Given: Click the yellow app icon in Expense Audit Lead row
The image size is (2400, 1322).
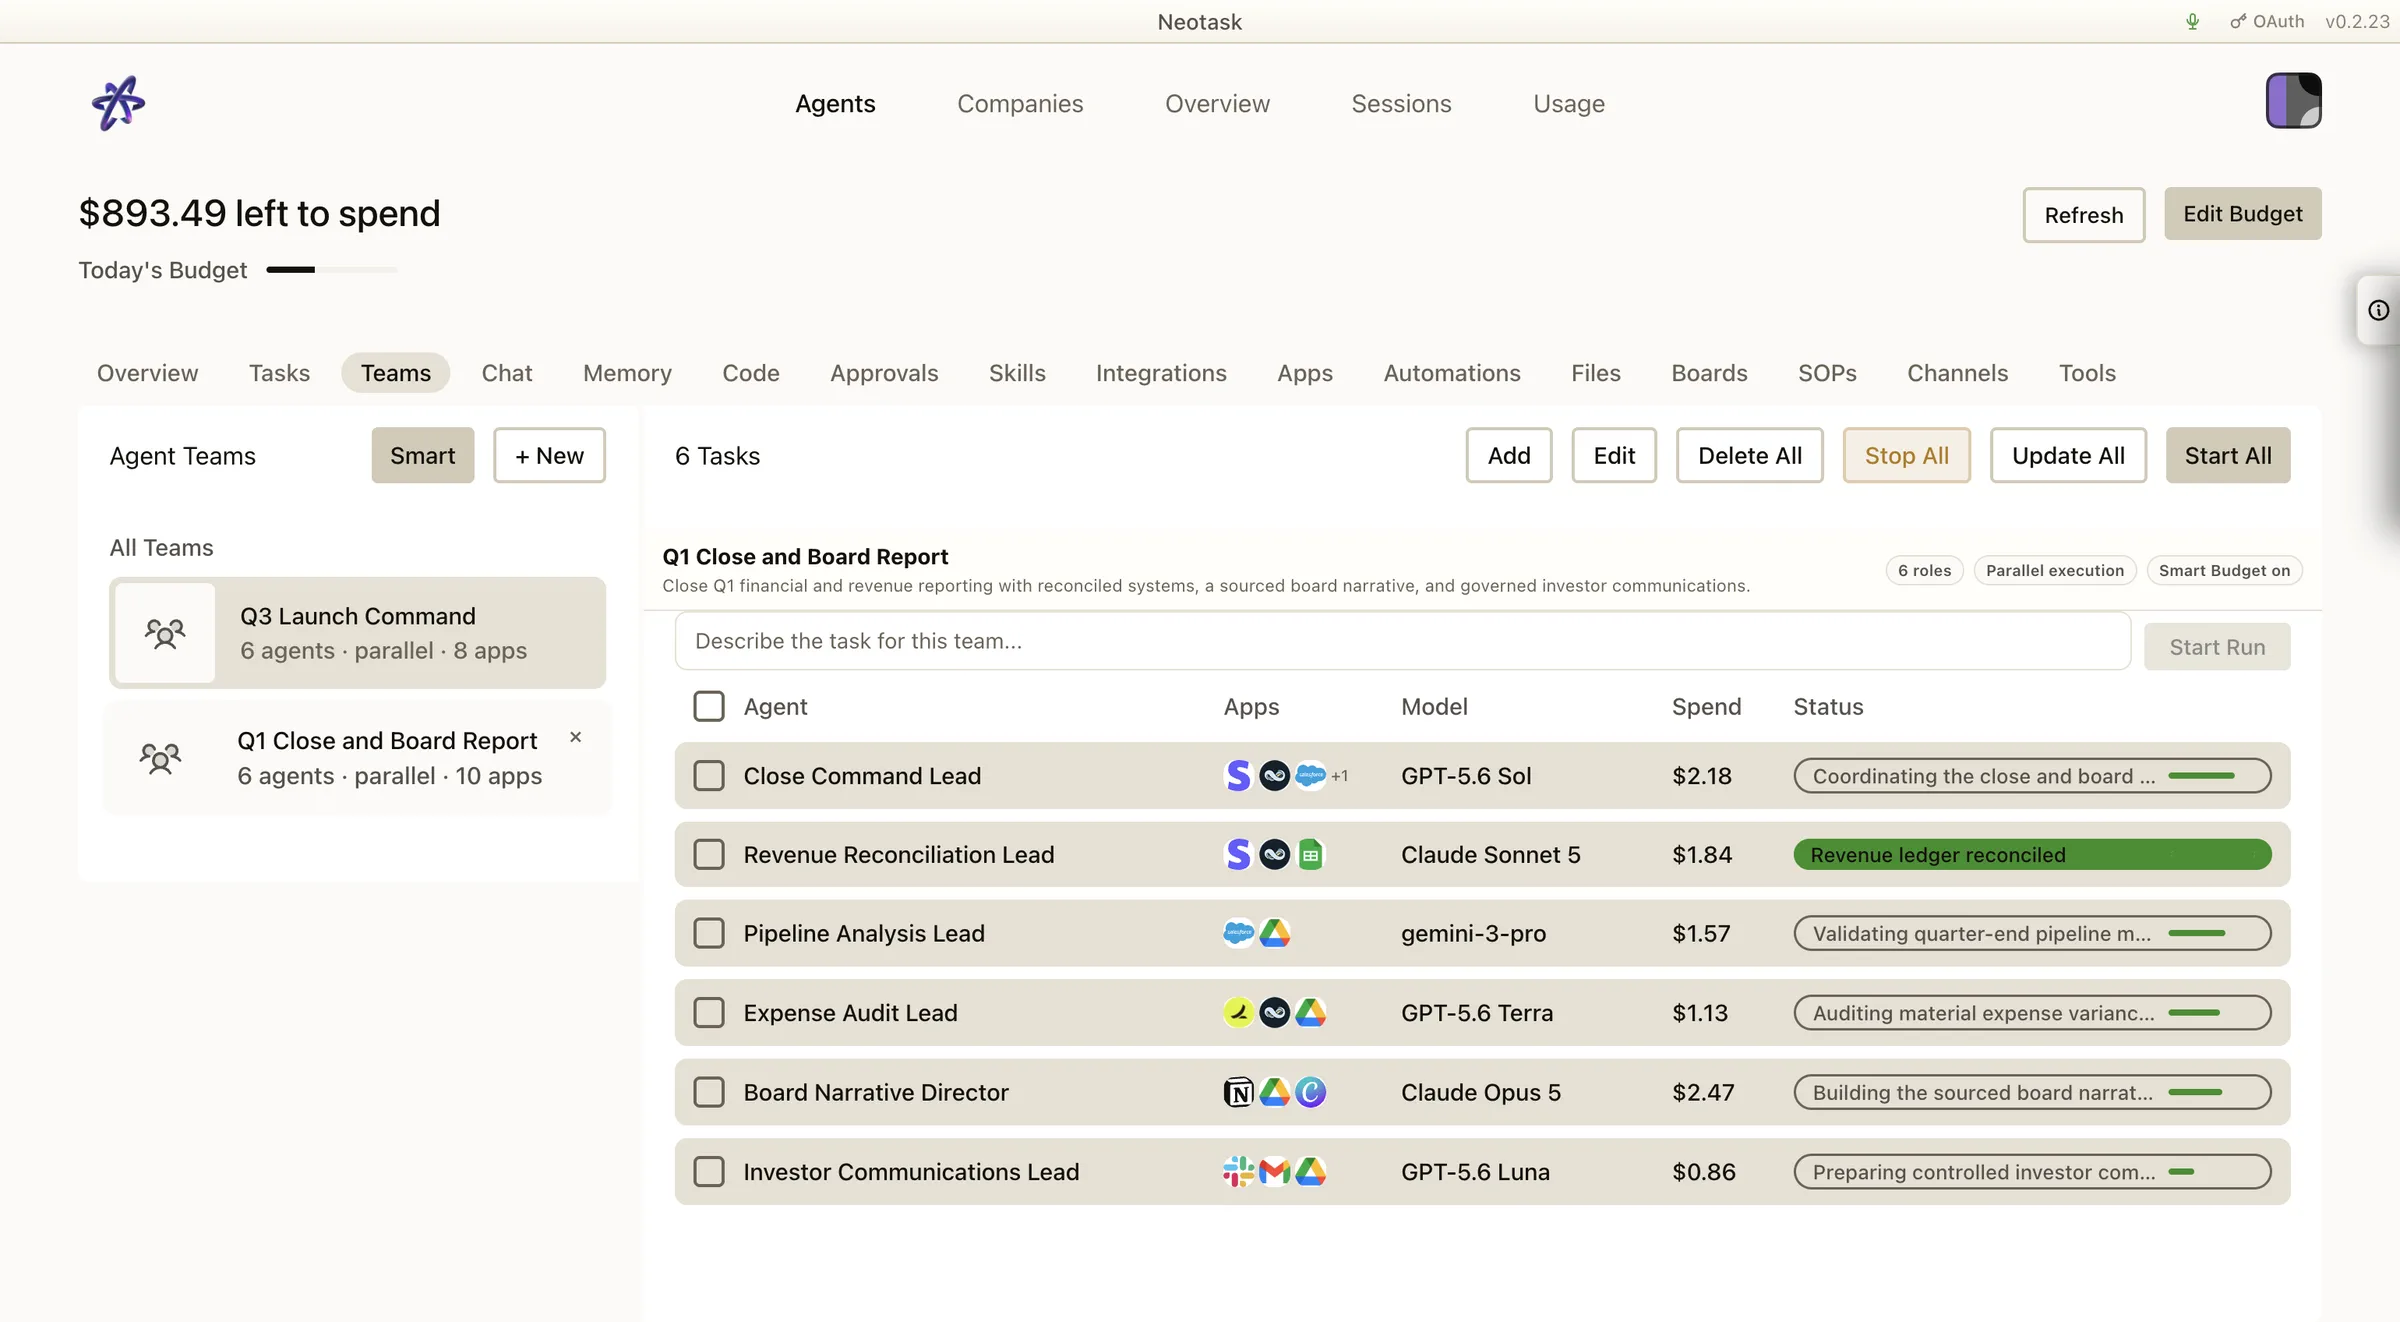Looking at the screenshot, I should coord(1238,1012).
